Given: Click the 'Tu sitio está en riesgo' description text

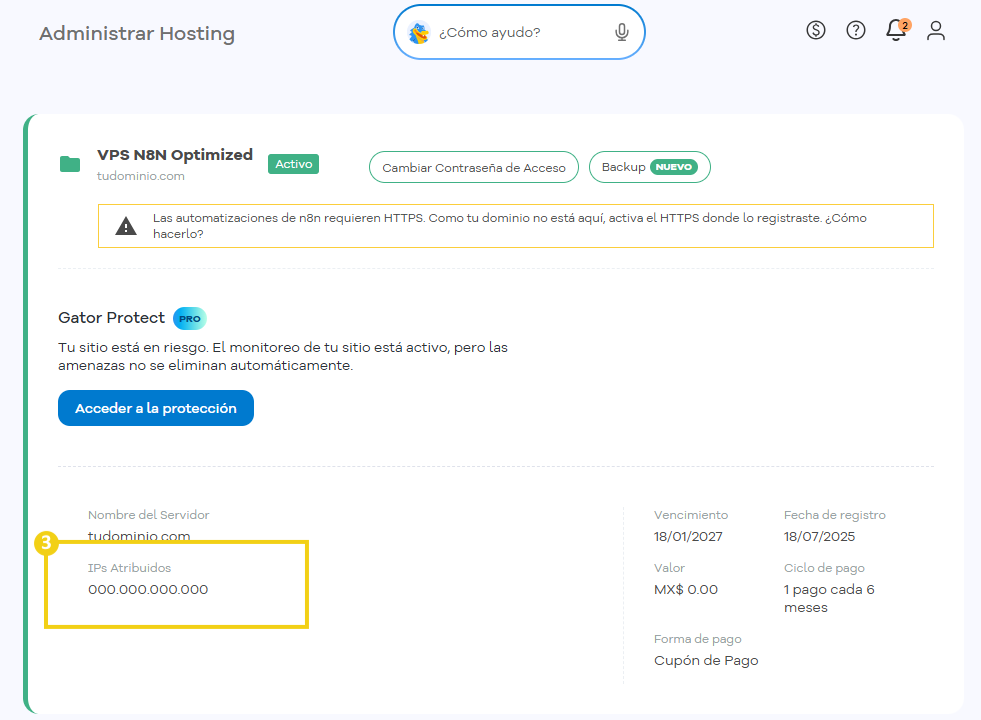Looking at the screenshot, I should tap(283, 357).
